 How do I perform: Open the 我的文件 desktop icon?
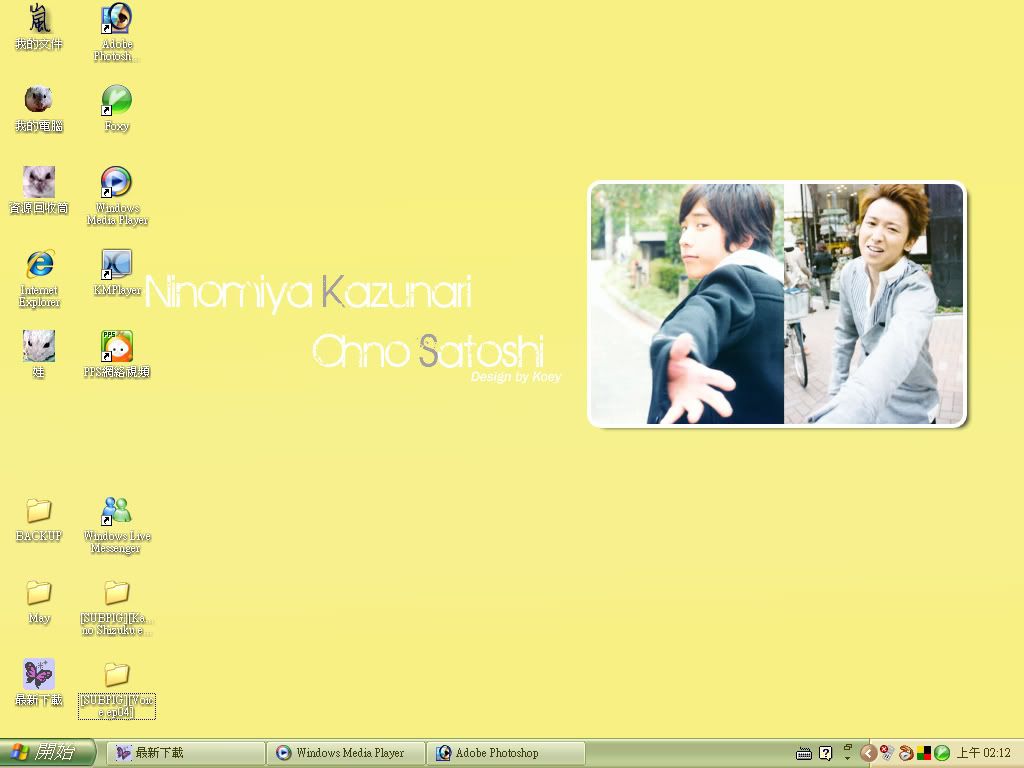click(x=39, y=20)
